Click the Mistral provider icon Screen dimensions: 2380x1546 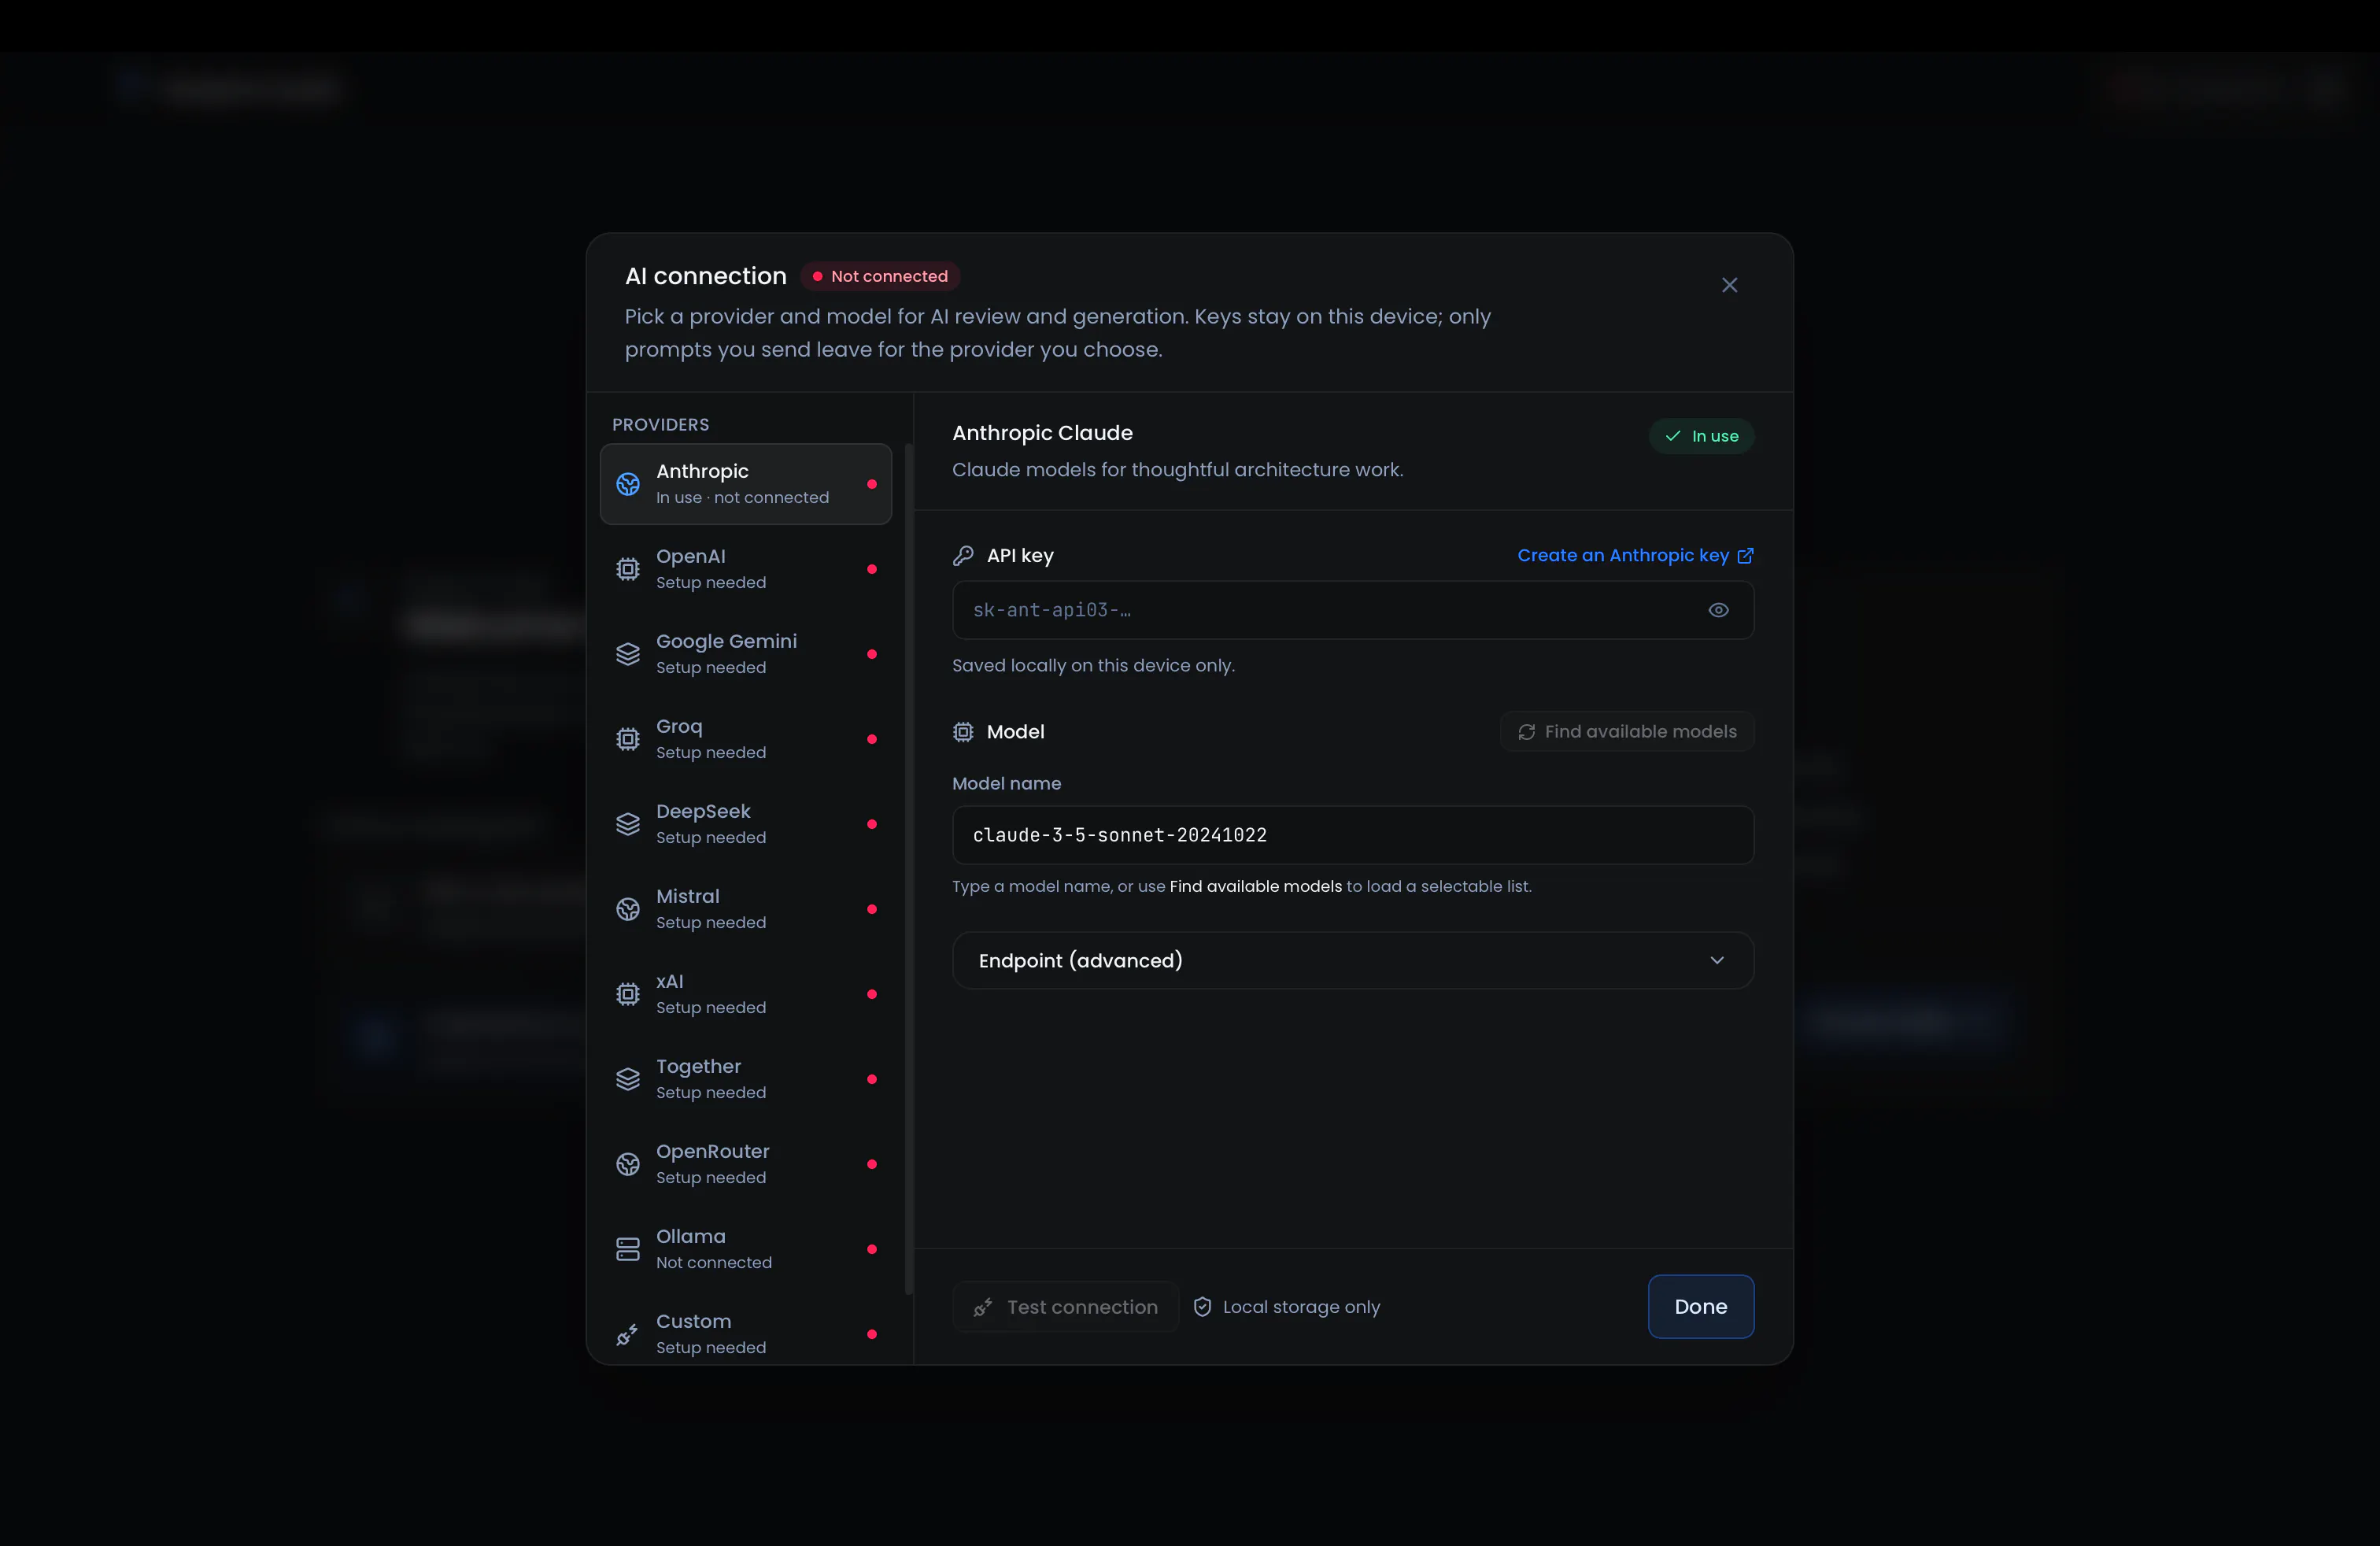[x=628, y=909]
